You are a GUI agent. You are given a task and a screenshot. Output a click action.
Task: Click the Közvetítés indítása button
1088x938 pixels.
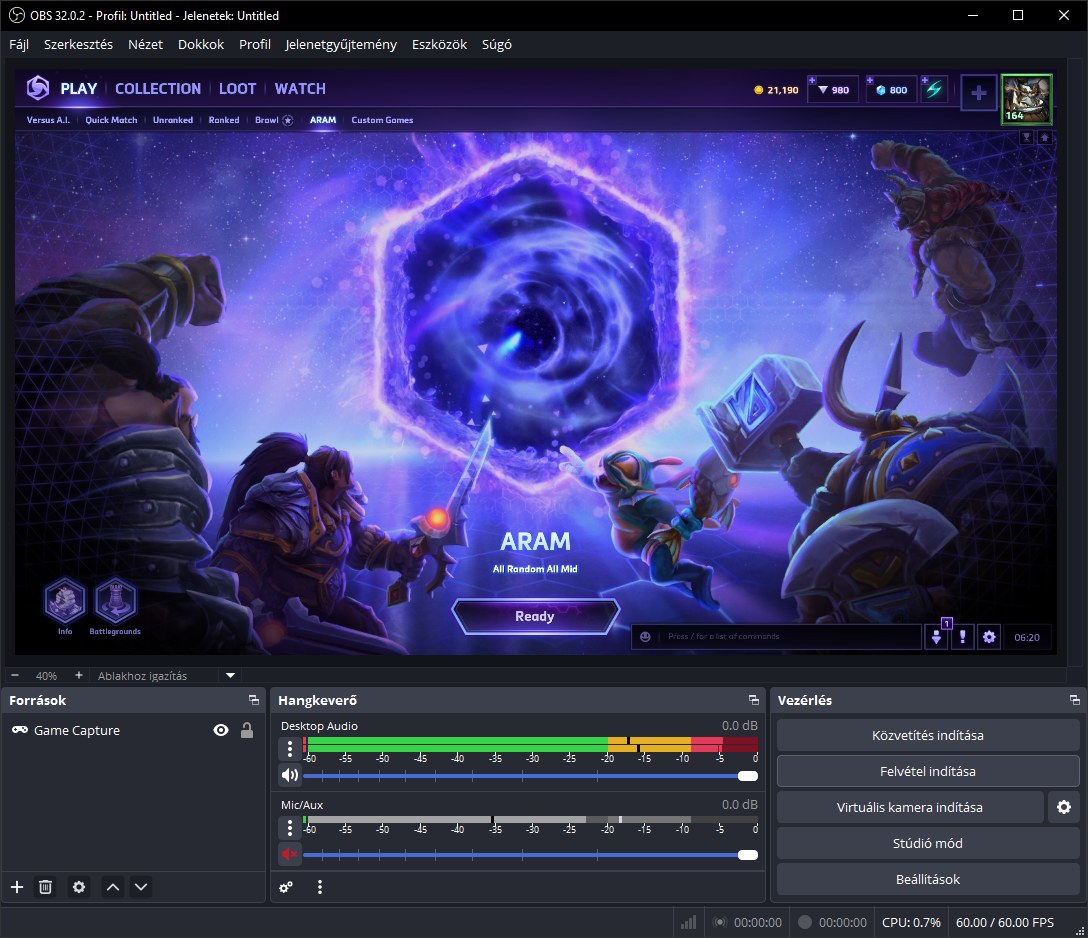(927, 735)
